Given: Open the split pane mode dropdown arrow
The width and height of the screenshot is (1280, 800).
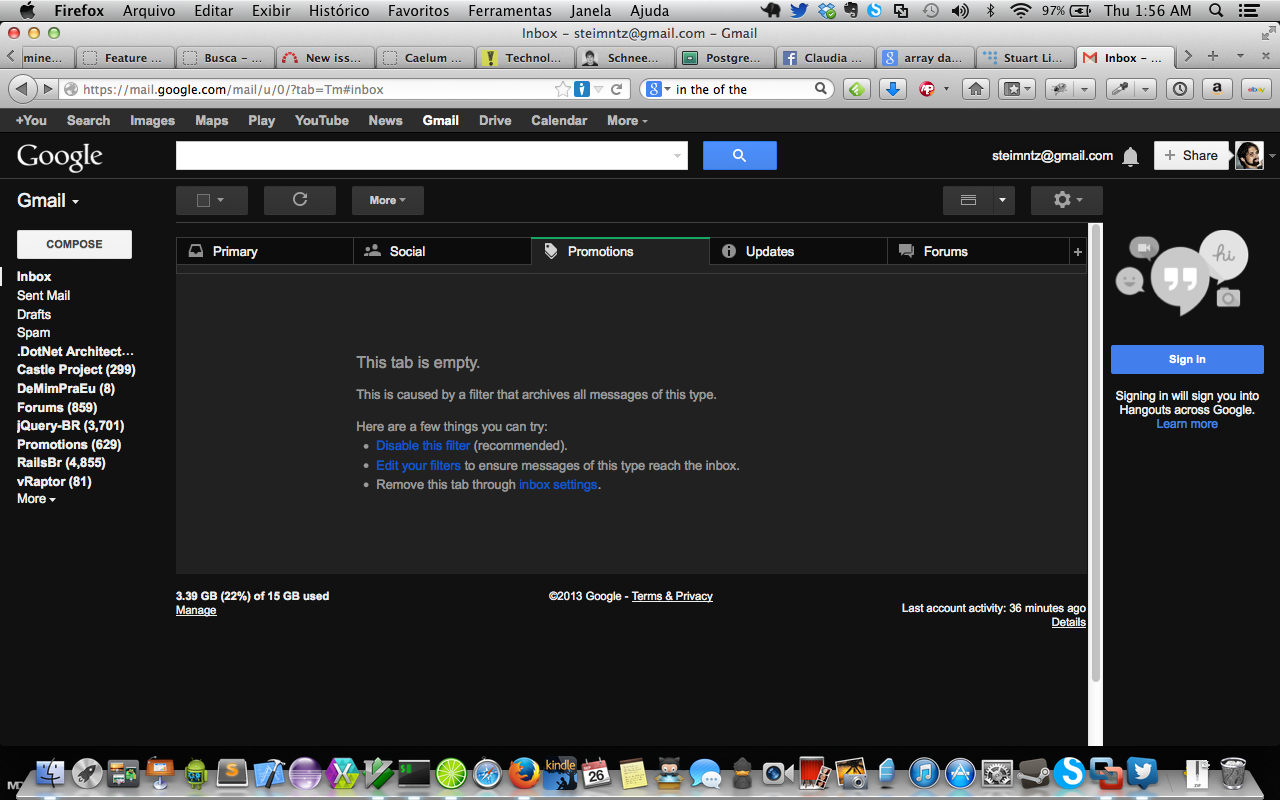Looking at the screenshot, I should 1003,200.
